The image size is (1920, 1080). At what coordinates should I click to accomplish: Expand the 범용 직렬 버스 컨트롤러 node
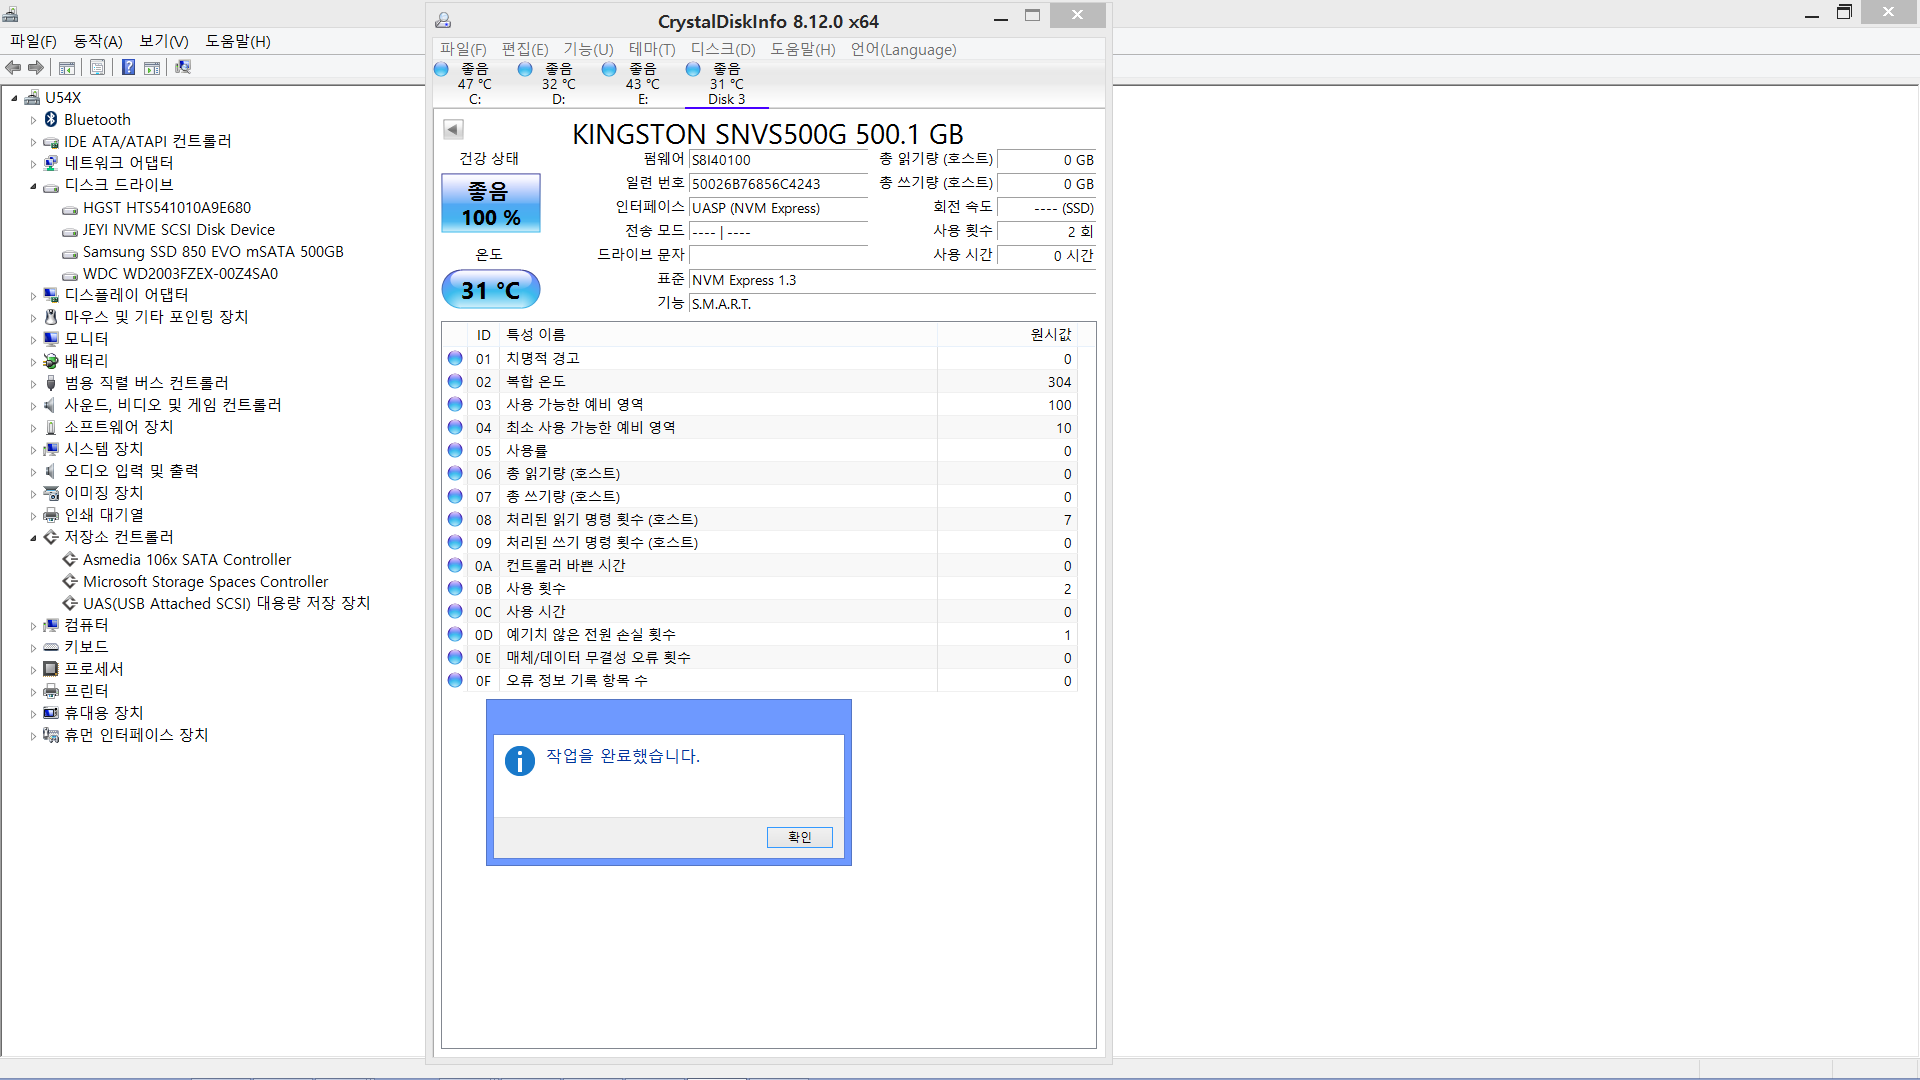pyautogui.click(x=33, y=384)
